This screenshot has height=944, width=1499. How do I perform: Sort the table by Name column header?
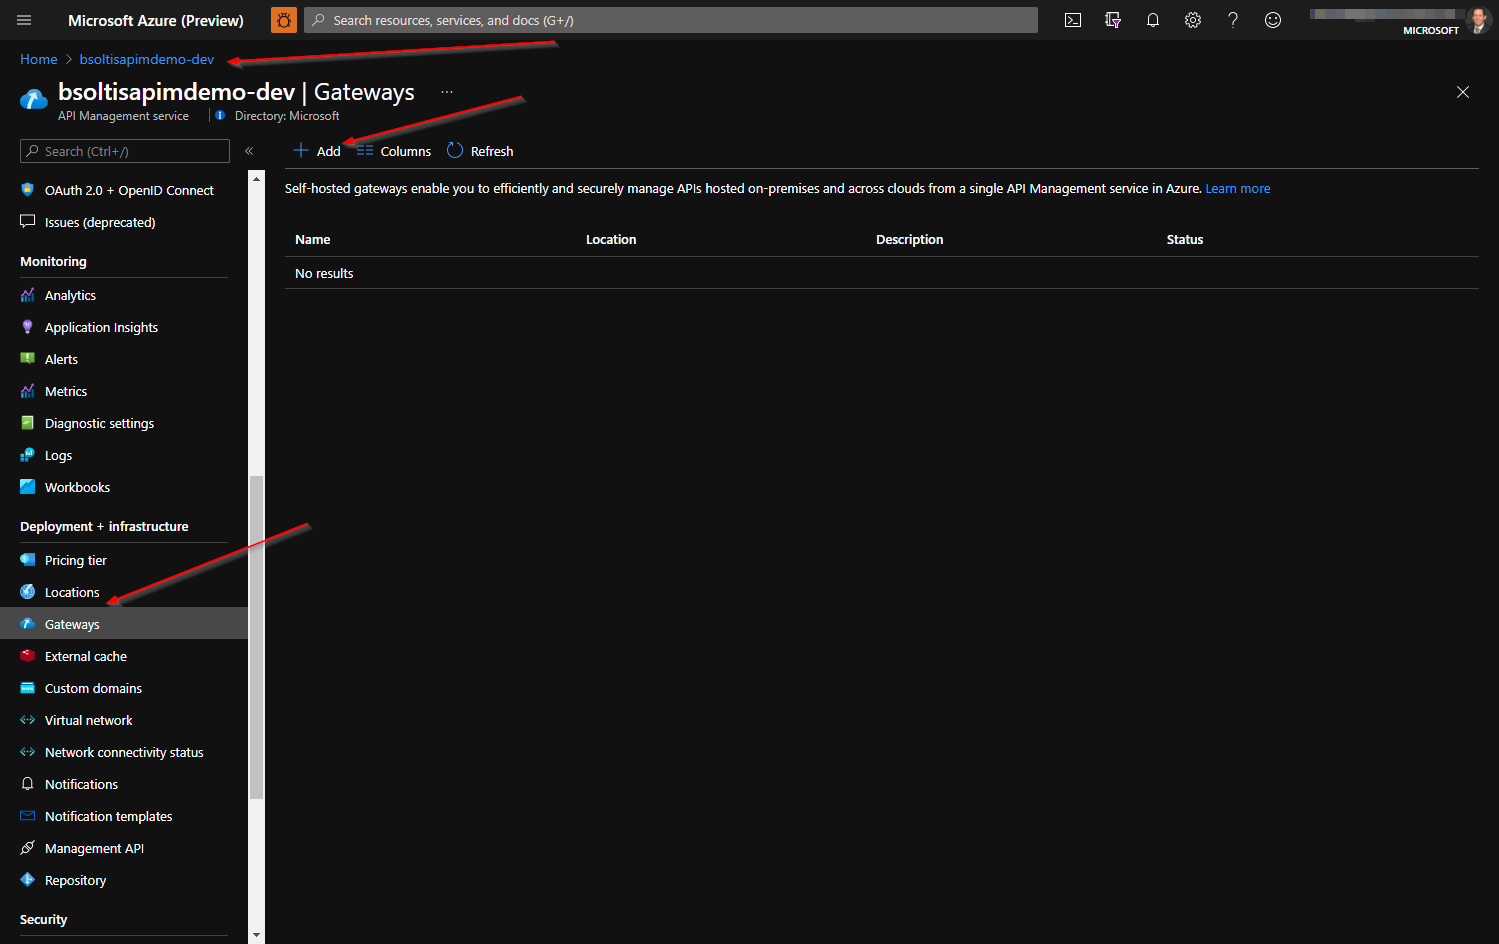point(313,240)
